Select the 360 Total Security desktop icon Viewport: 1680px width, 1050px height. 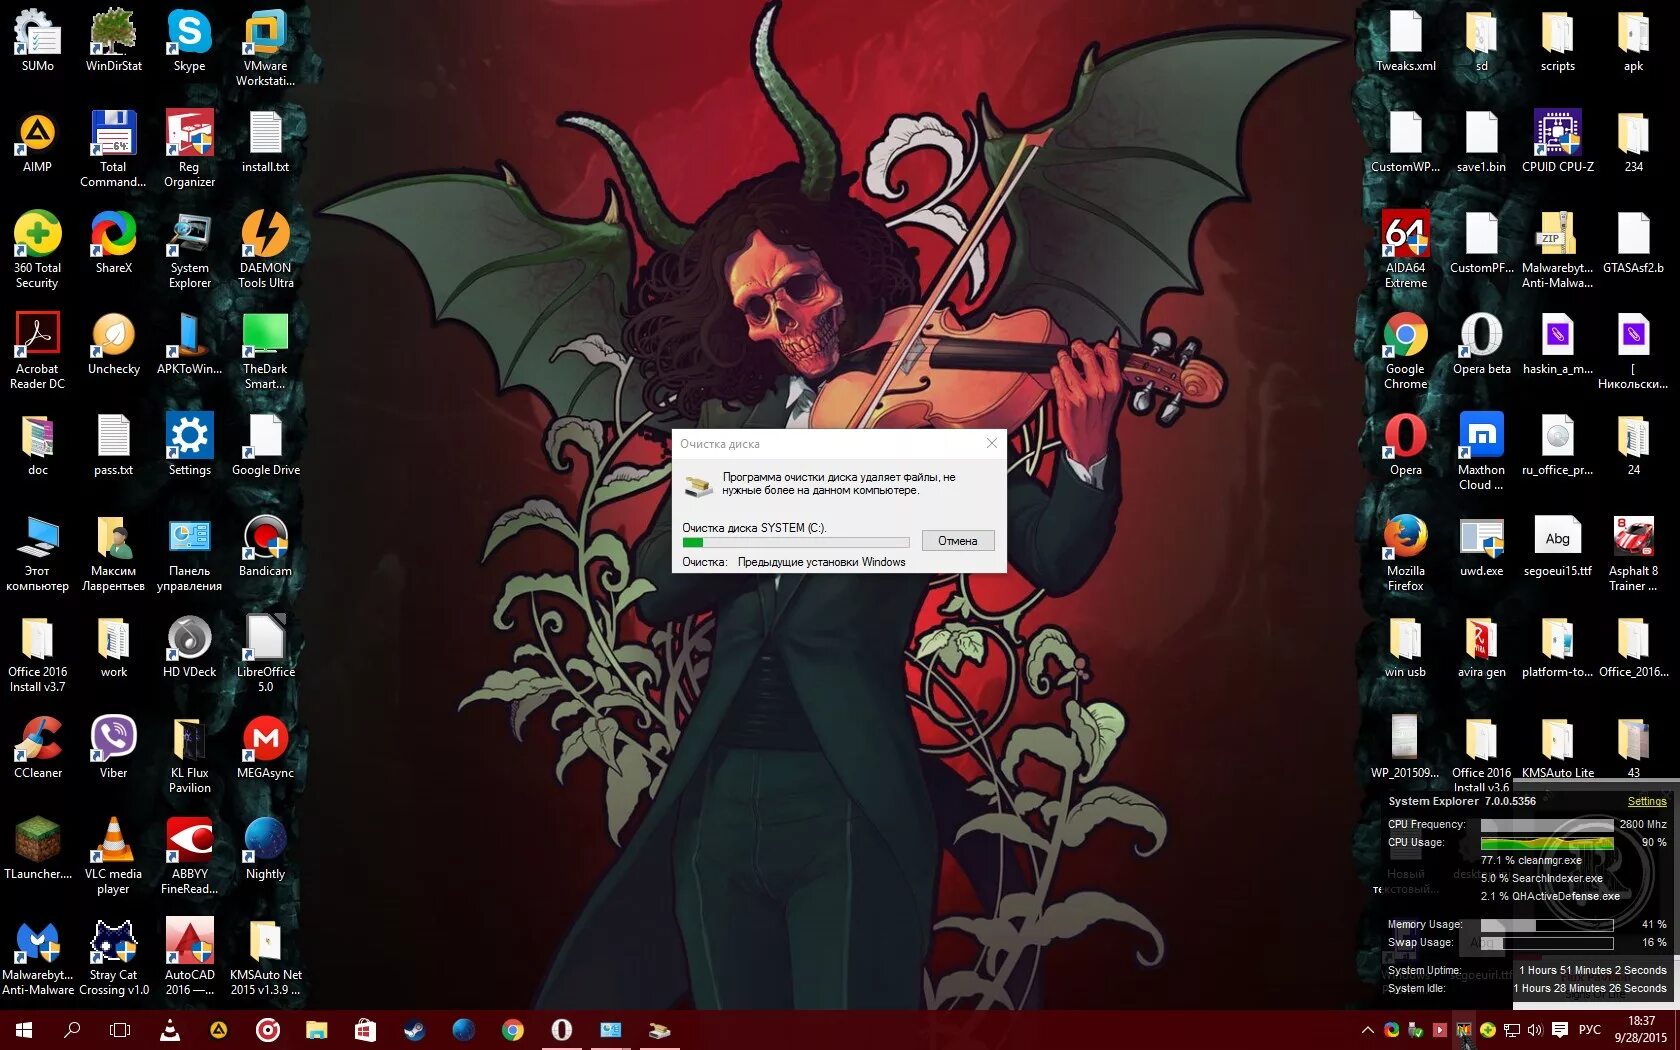38,250
